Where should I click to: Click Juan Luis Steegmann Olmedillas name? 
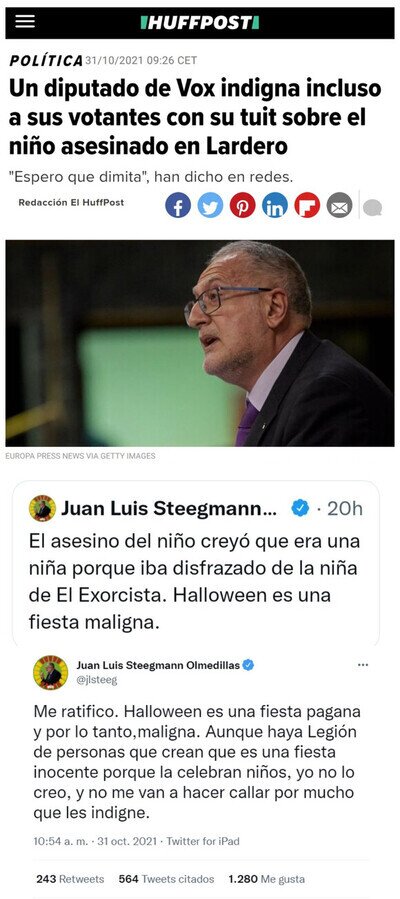(158, 665)
